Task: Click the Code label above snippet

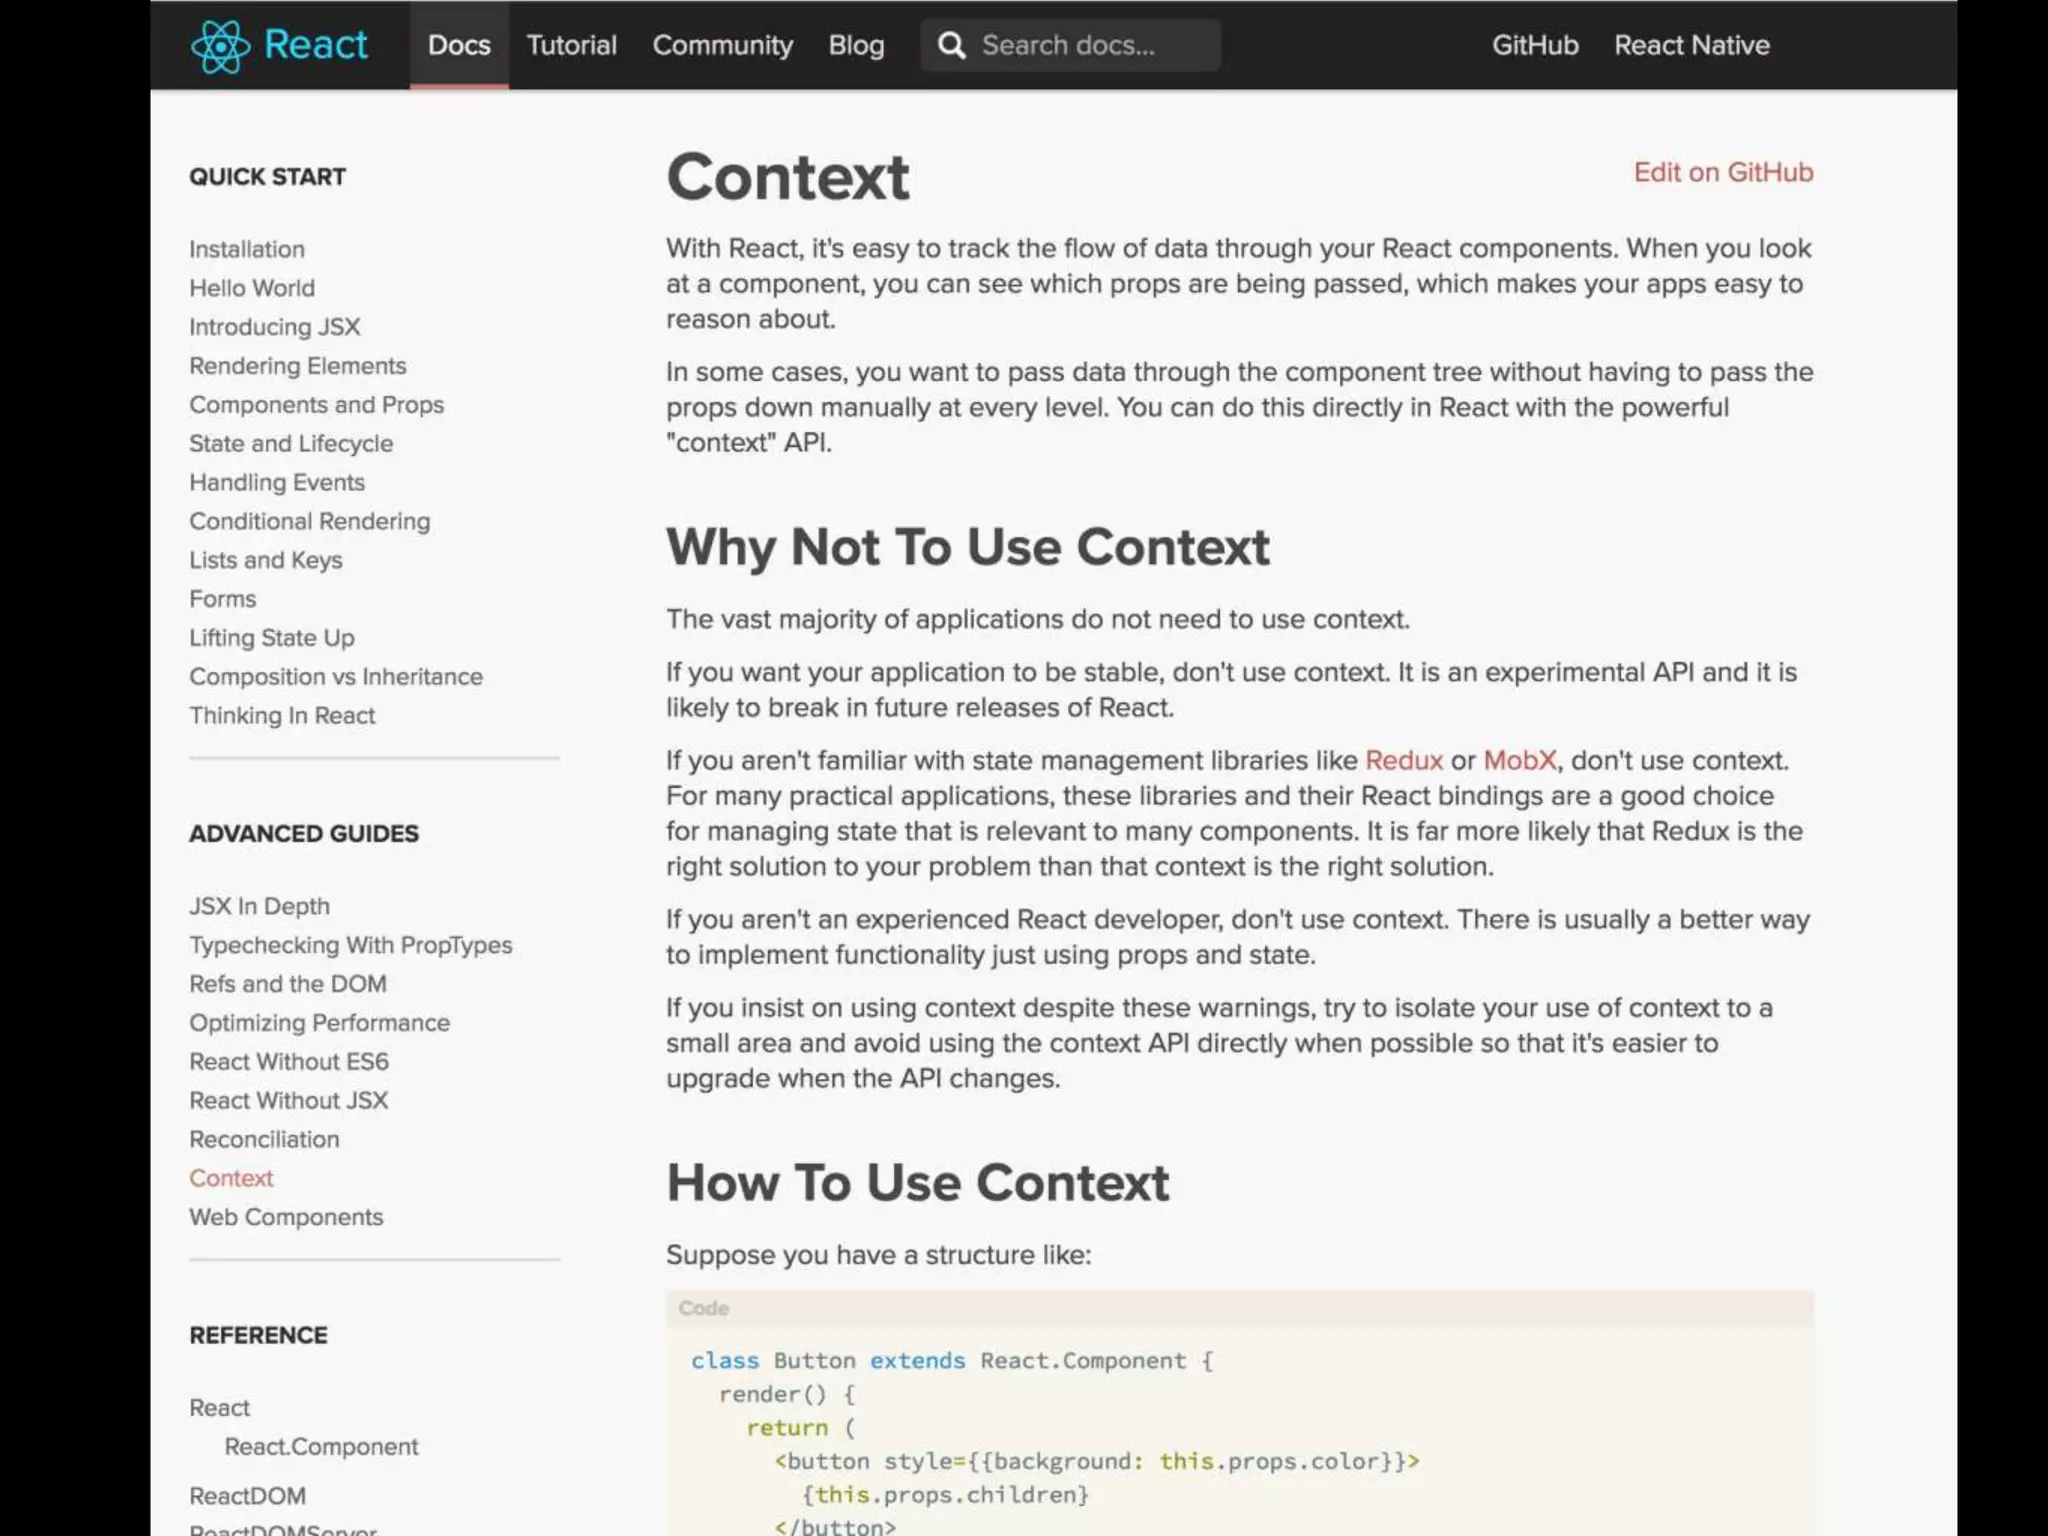Action: (x=704, y=1308)
